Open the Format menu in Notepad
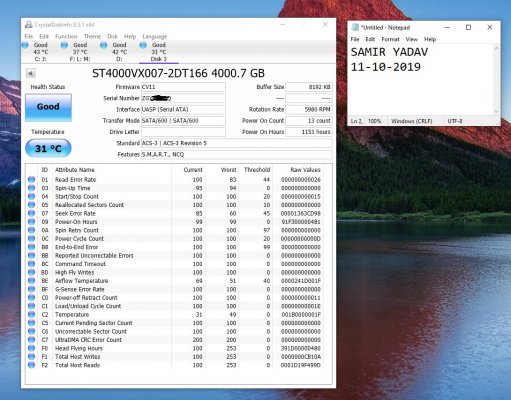 (x=390, y=39)
